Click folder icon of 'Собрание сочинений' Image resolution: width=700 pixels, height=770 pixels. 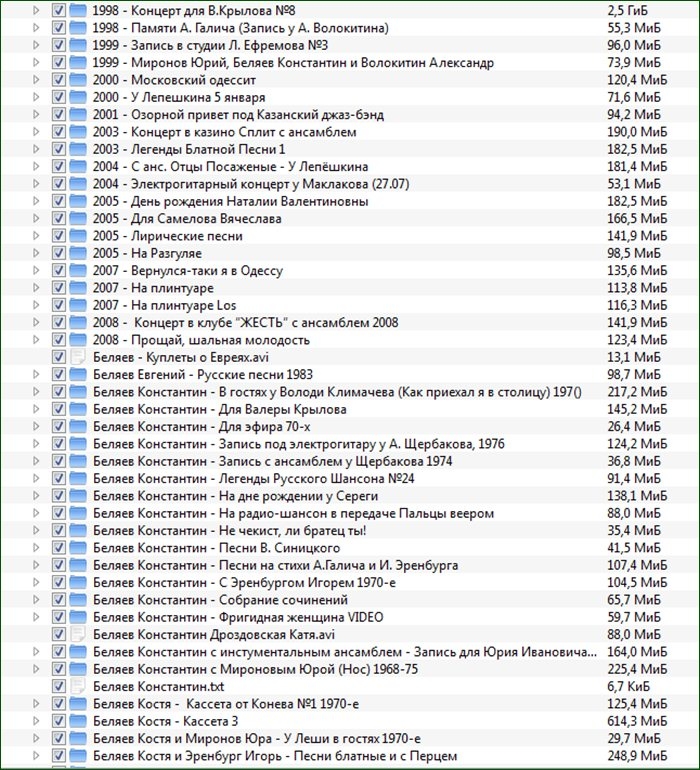pos(78,600)
